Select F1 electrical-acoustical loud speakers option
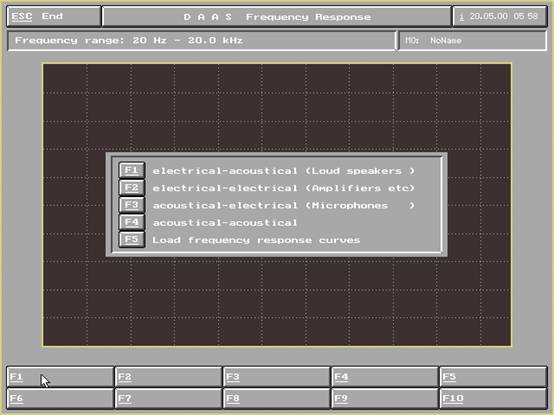 (x=132, y=171)
